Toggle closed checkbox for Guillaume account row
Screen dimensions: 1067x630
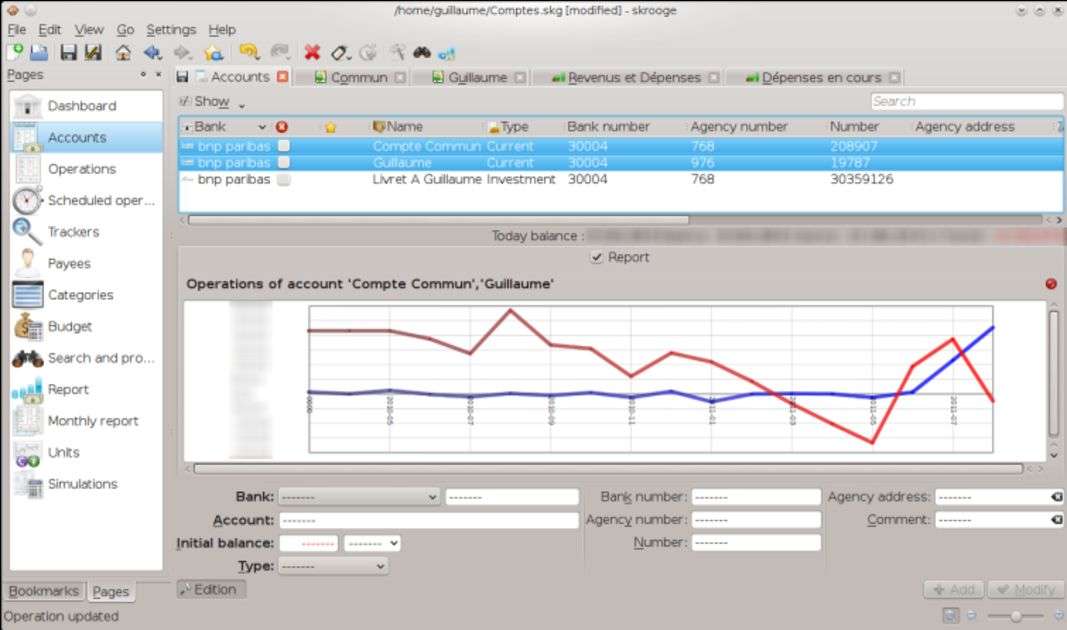coord(284,163)
